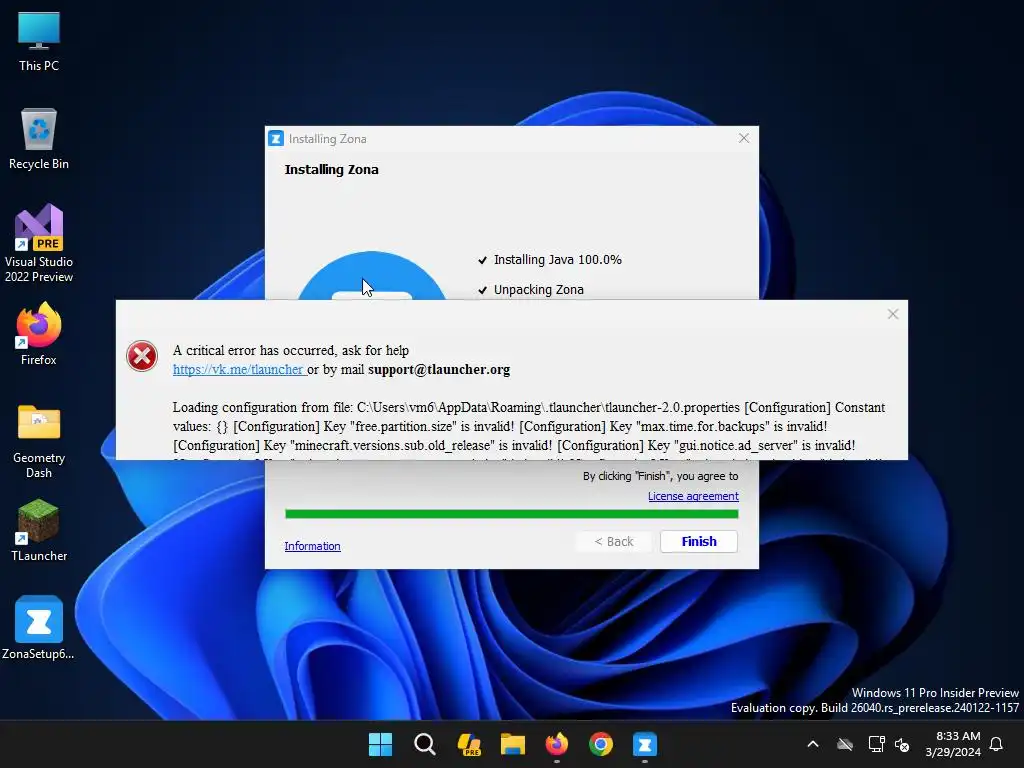Click Zona icon in installer title bar
The width and height of the screenshot is (1024, 768).
point(276,138)
